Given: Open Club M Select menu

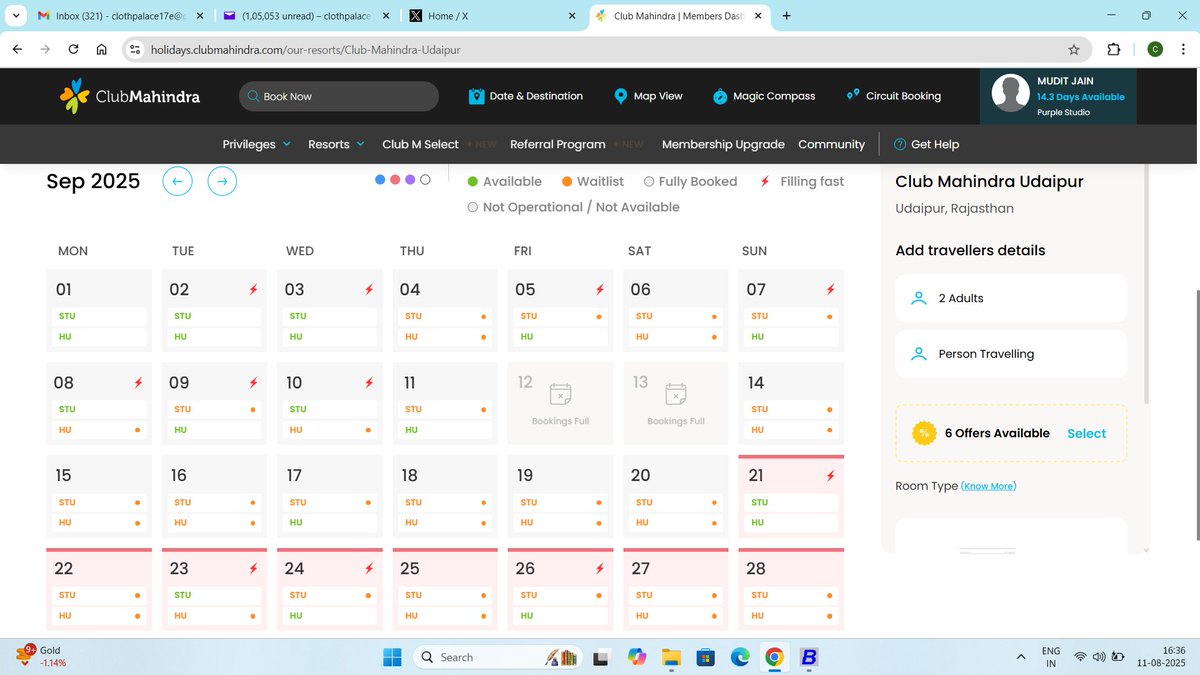Looking at the screenshot, I should click(x=420, y=144).
